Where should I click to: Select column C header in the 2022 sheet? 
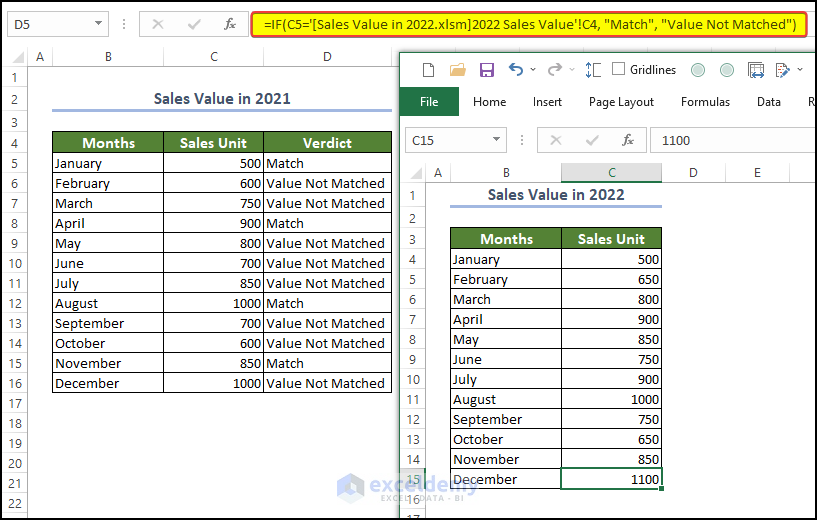point(612,172)
